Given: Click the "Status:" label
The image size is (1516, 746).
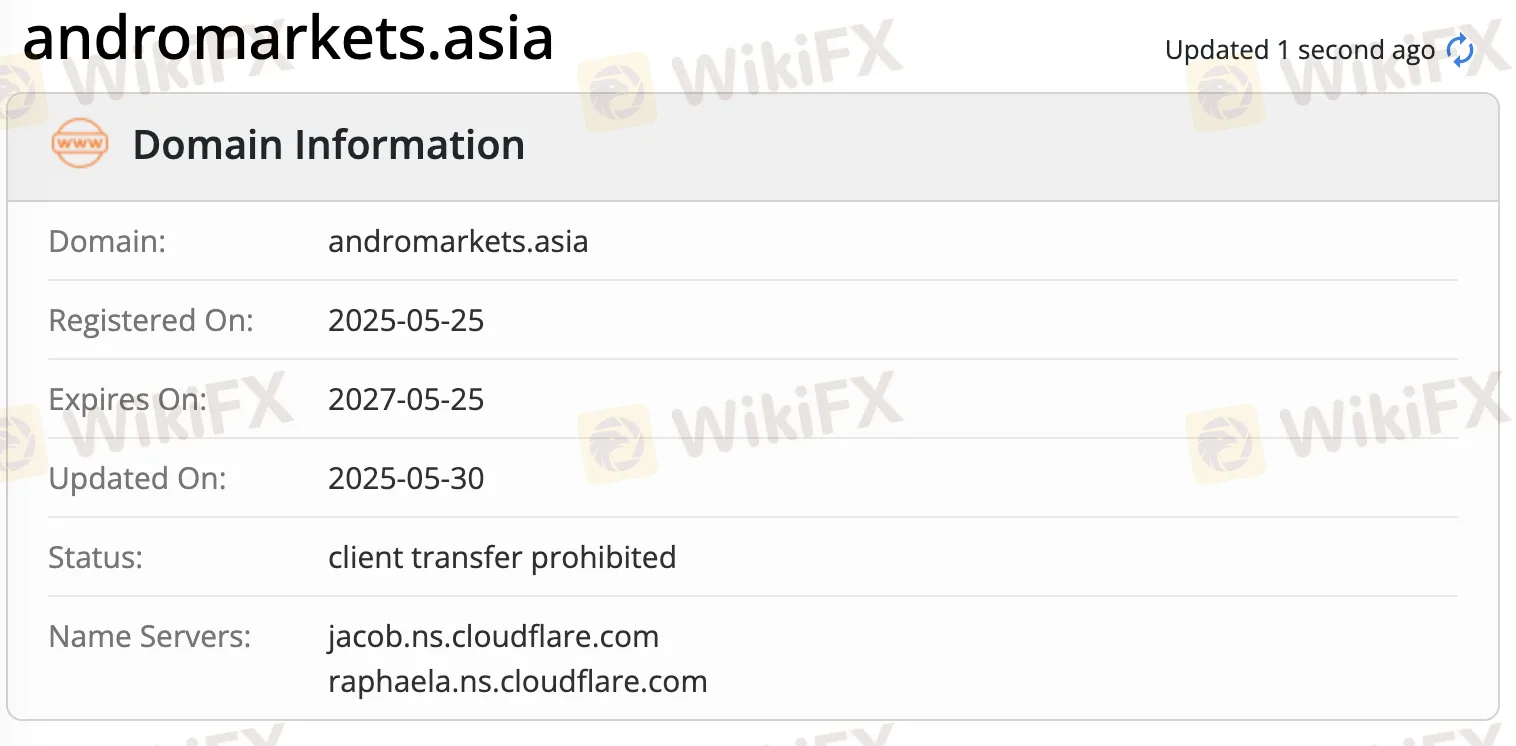Looking at the screenshot, I should [96, 557].
